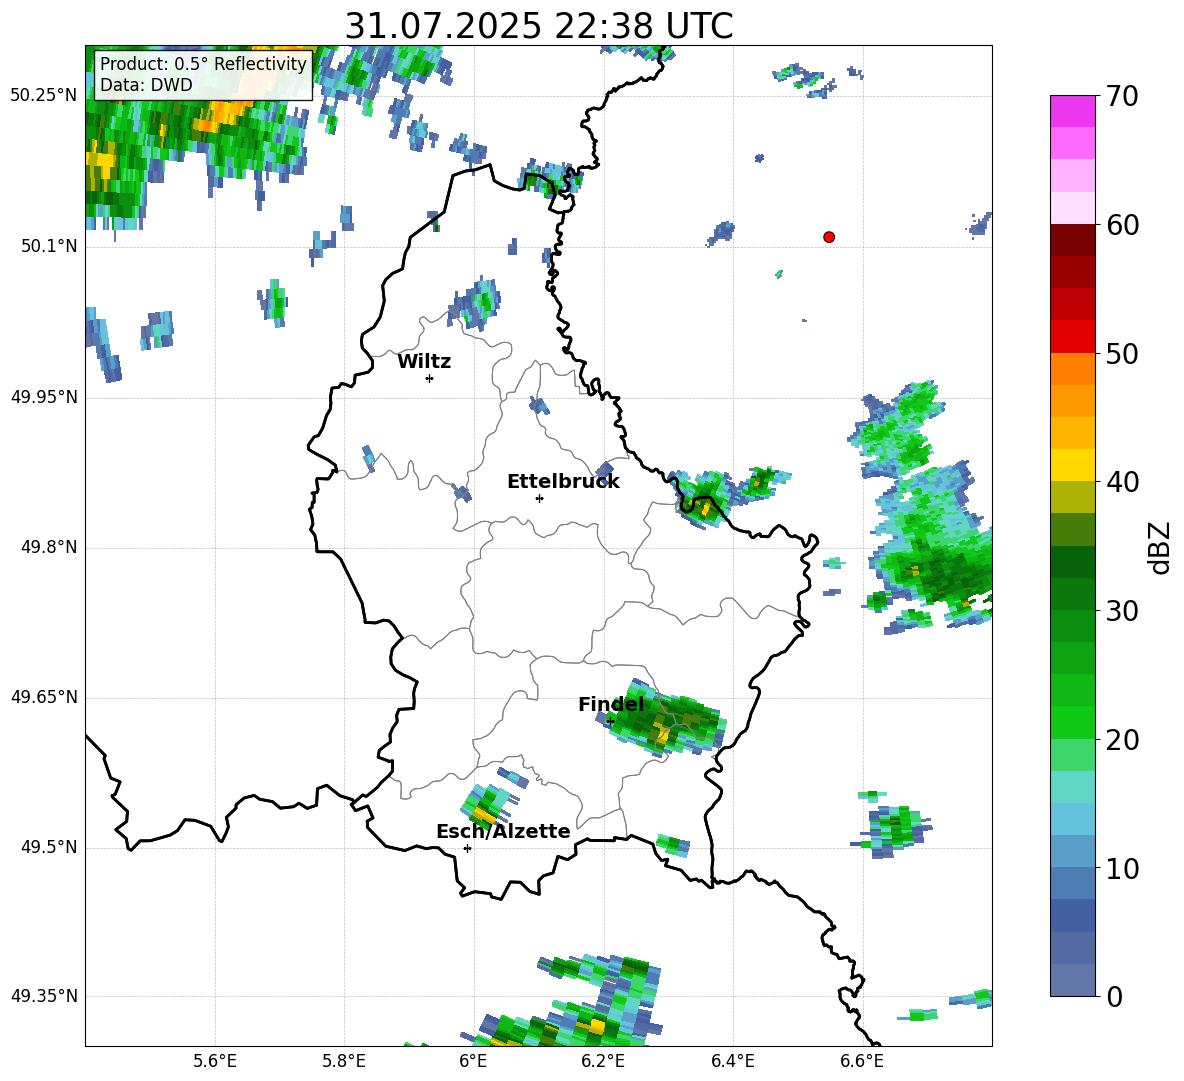Screen dimensions: 1184x1081
Task: Click the 50.25°N latitude label
Action: click(45, 96)
